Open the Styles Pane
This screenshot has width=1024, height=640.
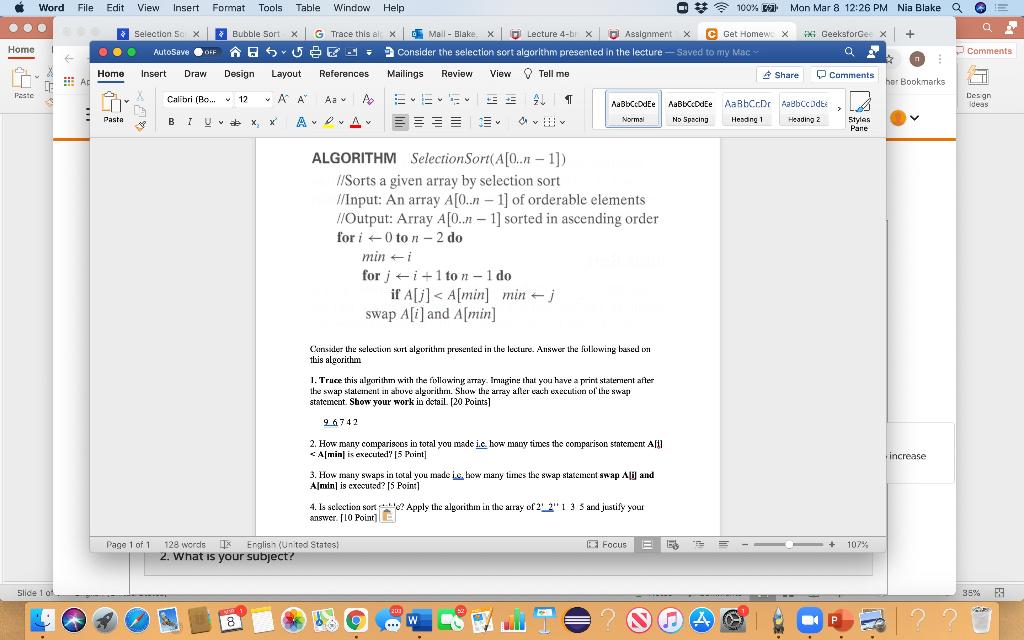tap(857, 110)
